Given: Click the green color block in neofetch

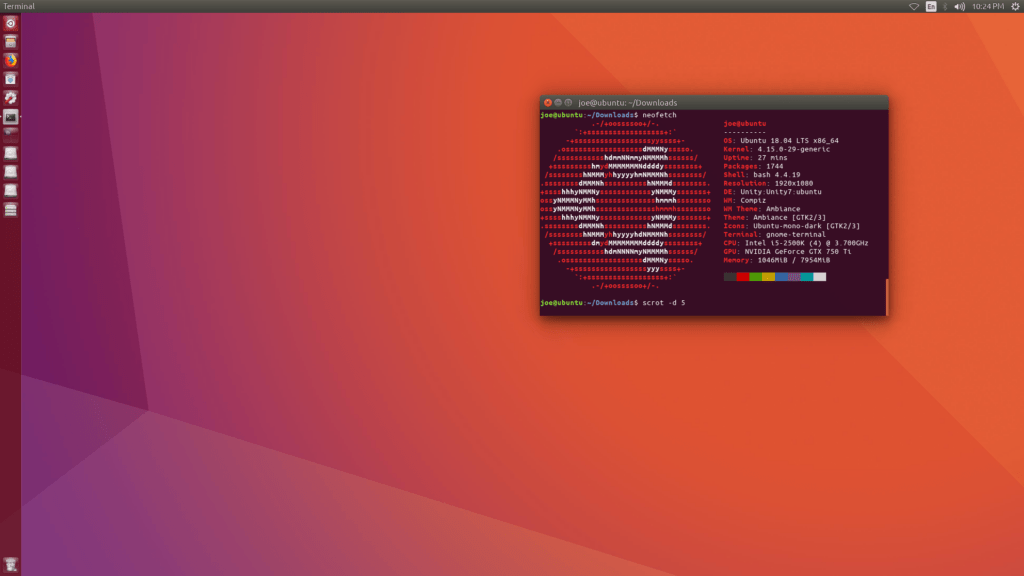Looking at the screenshot, I should click(756, 277).
